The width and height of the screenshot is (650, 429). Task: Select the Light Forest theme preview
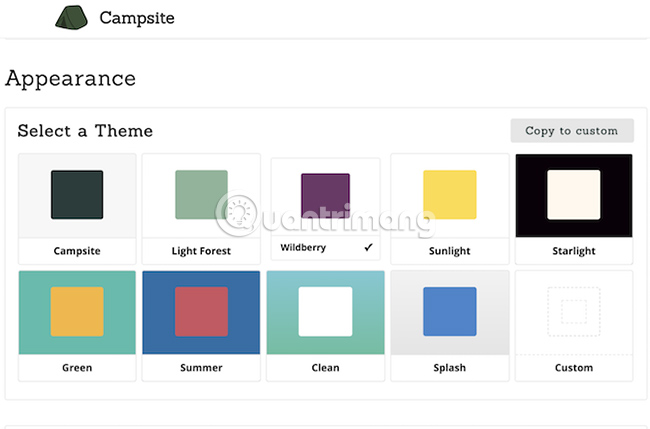[201, 195]
